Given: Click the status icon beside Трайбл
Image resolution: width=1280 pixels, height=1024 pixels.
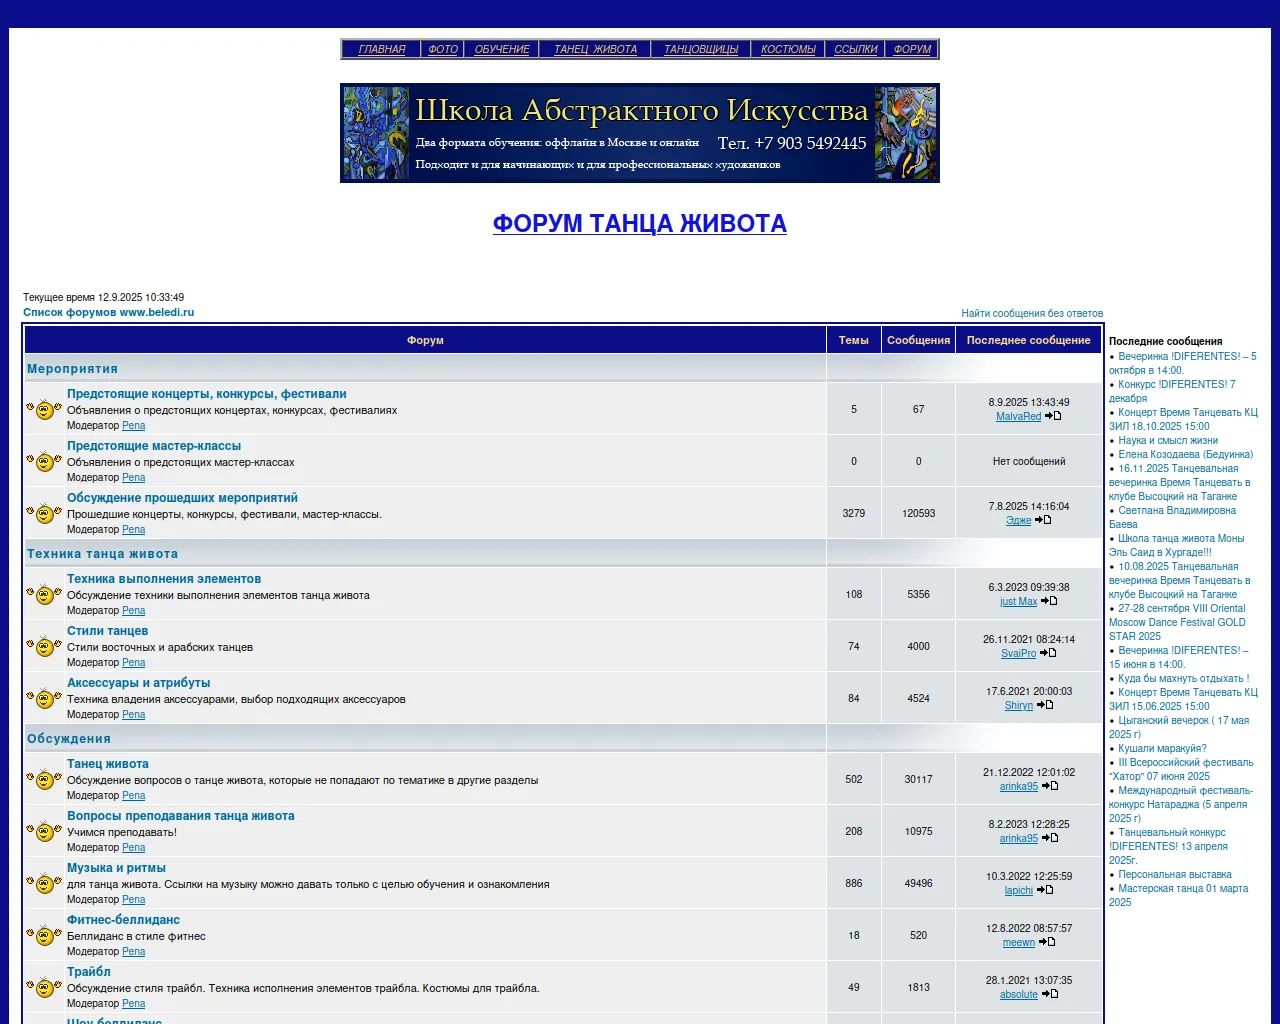Looking at the screenshot, I should (x=44, y=987).
